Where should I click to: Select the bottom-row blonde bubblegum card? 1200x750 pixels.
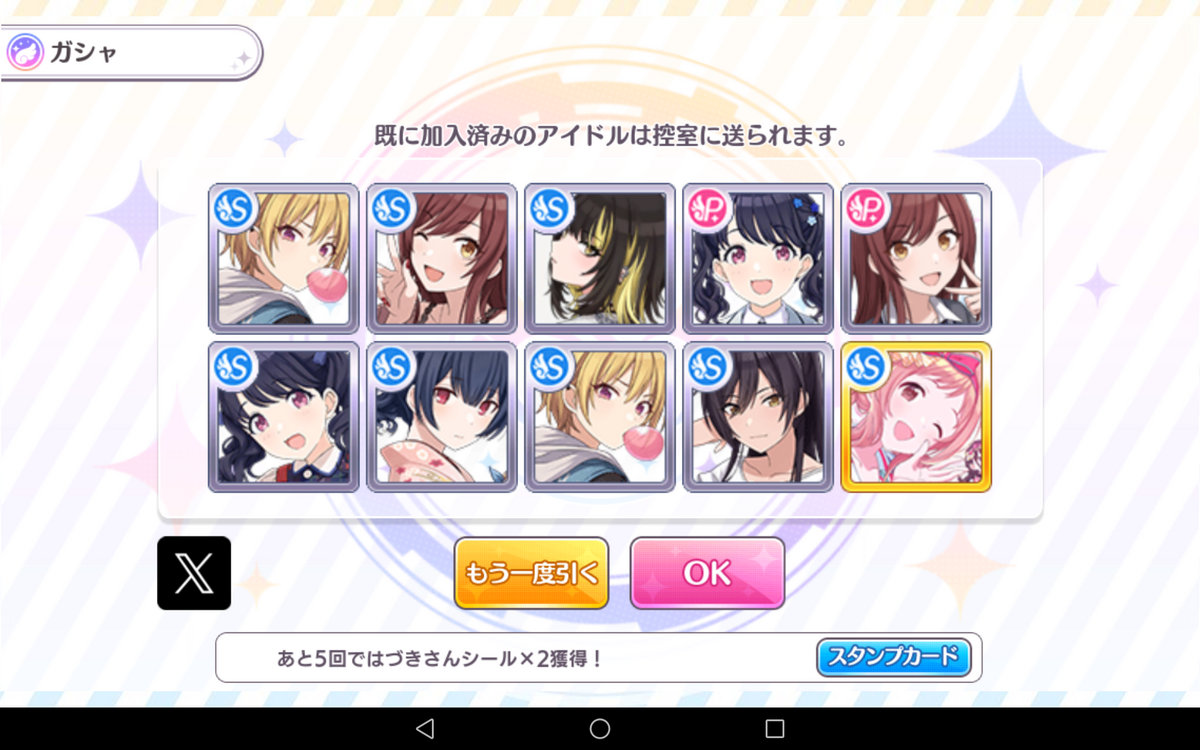600,417
